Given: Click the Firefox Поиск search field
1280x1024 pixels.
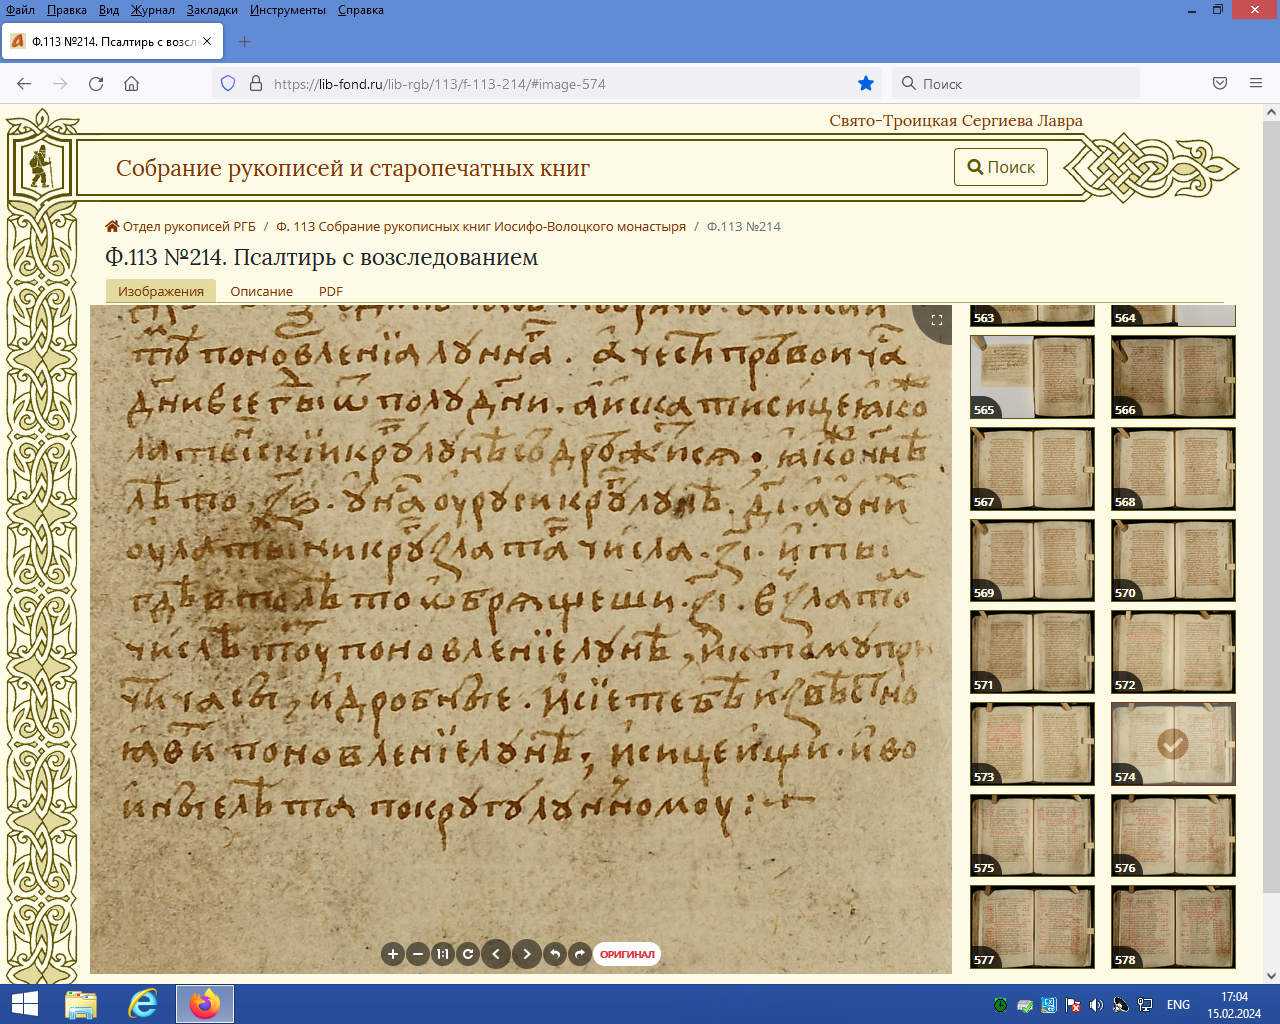Looking at the screenshot, I should pos(1016,84).
